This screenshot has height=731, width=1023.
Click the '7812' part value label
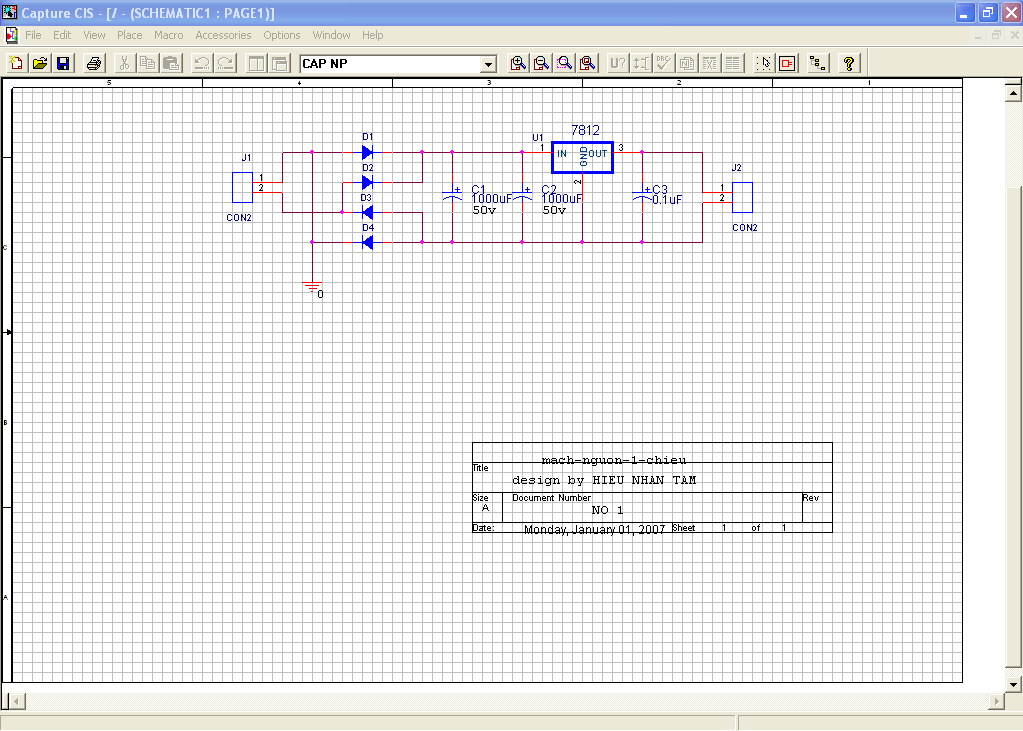pyautogui.click(x=585, y=131)
